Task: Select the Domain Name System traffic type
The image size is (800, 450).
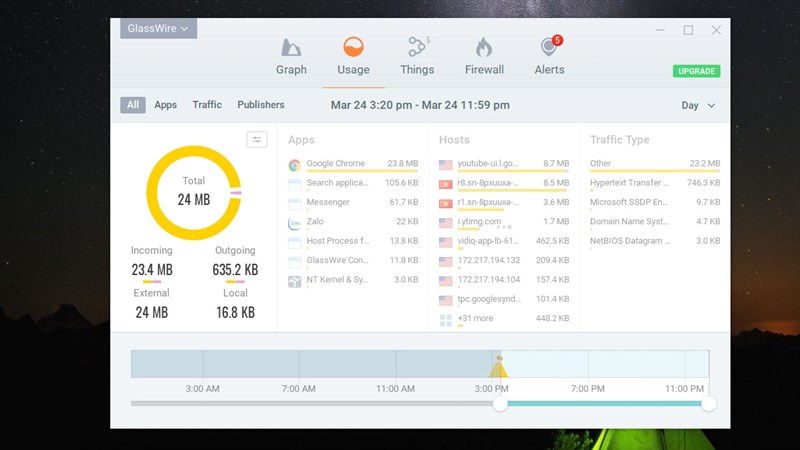Action: click(x=655, y=222)
